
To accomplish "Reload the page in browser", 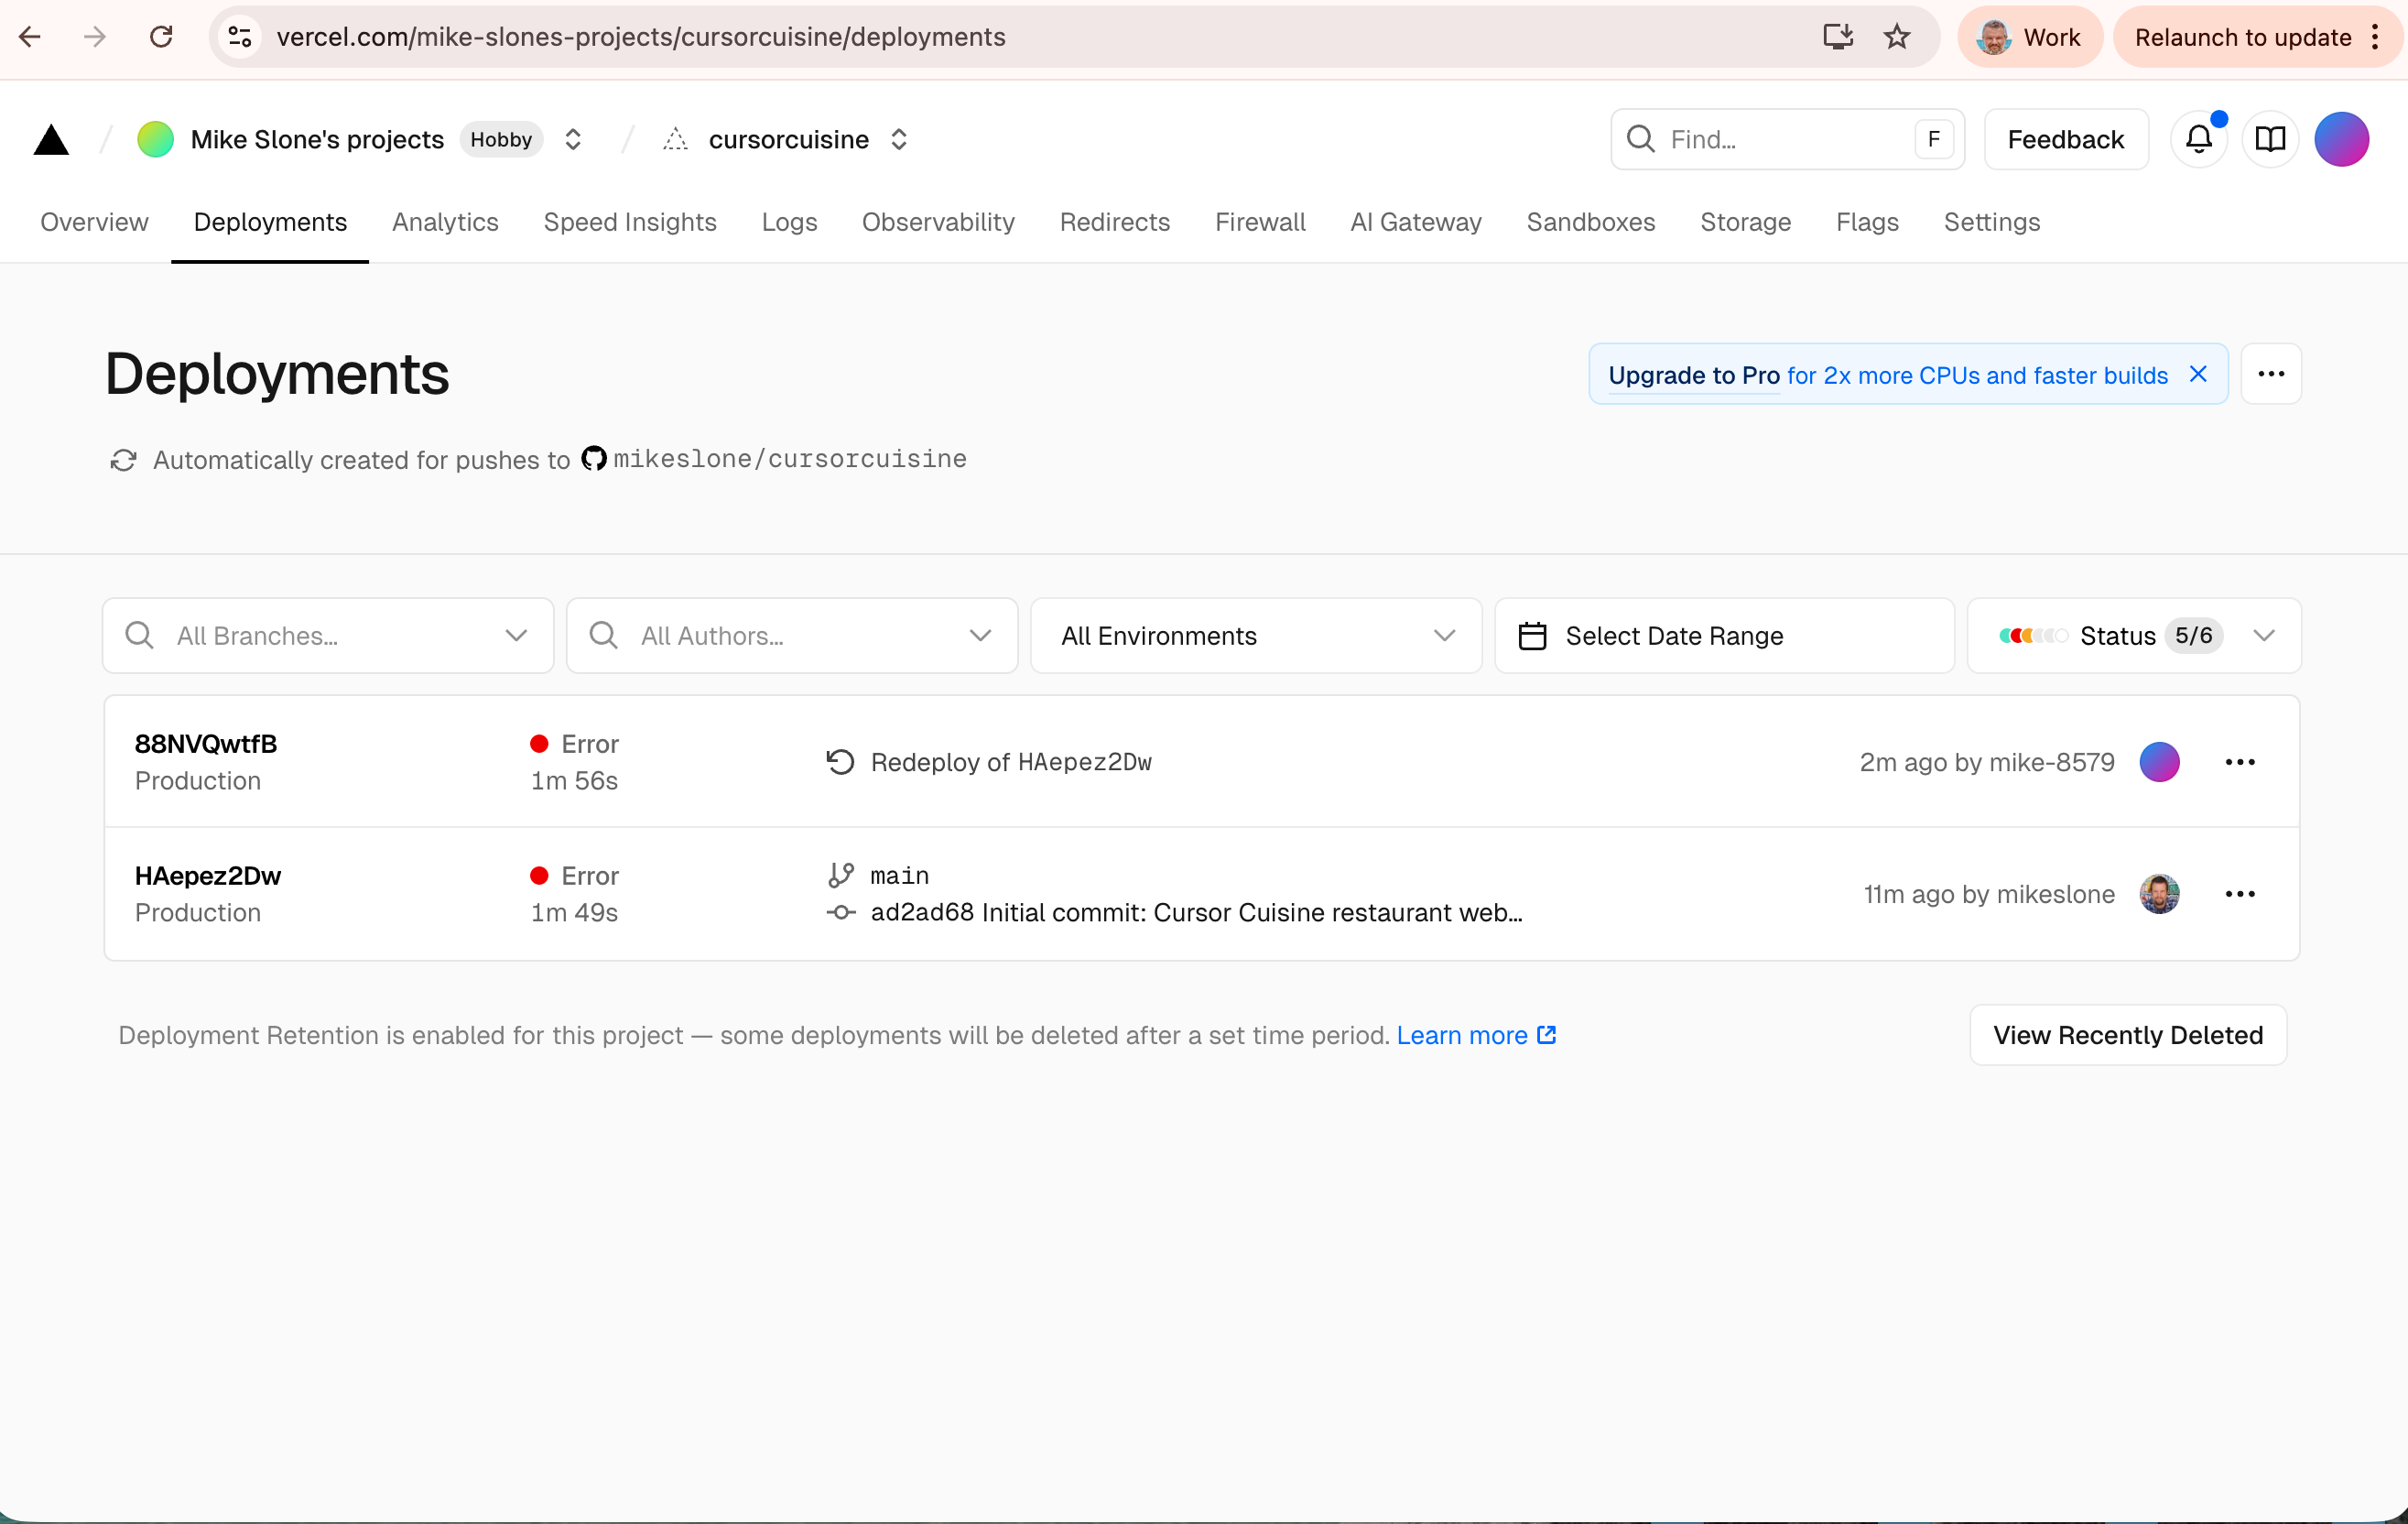I will [x=161, y=37].
